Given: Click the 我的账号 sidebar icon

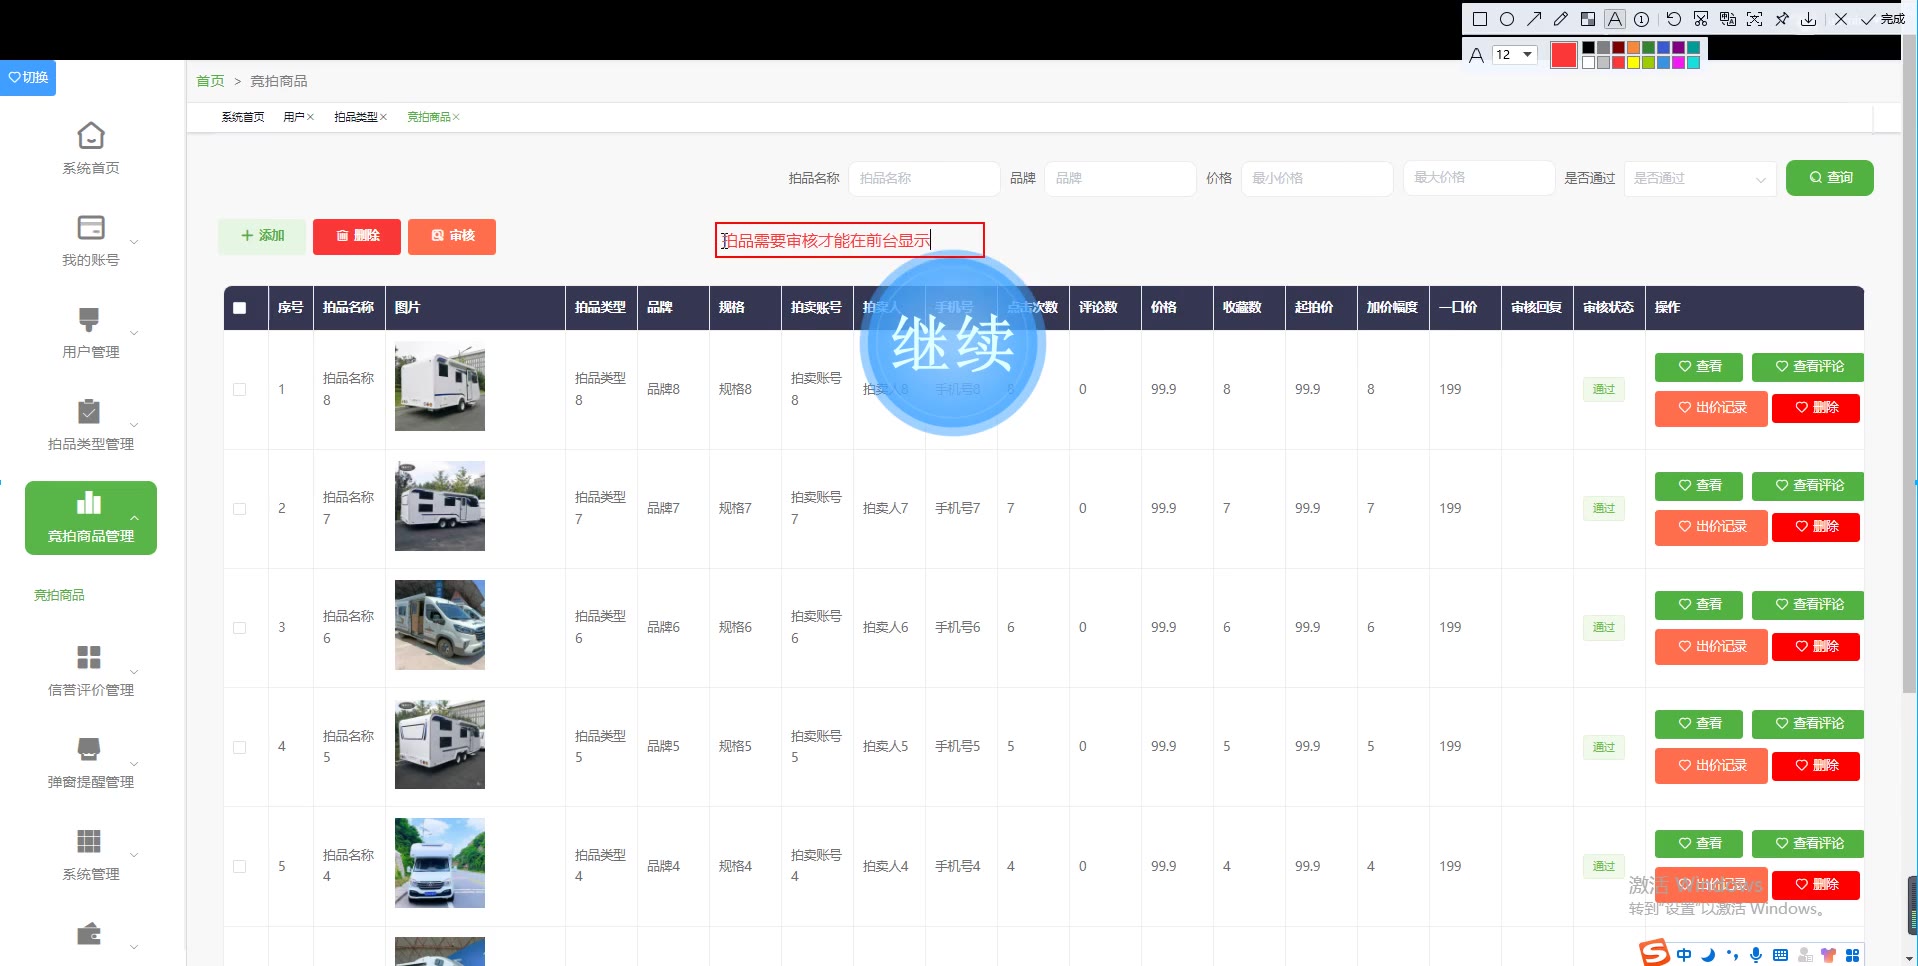Looking at the screenshot, I should pos(91,227).
